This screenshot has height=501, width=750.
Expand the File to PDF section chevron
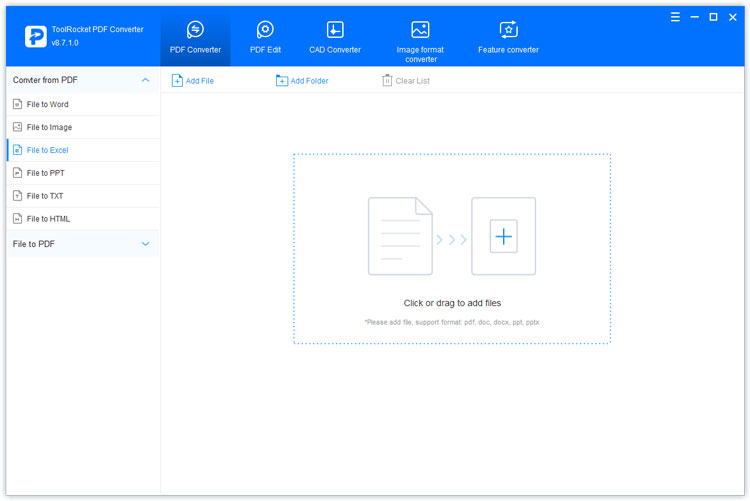click(x=145, y=244)
